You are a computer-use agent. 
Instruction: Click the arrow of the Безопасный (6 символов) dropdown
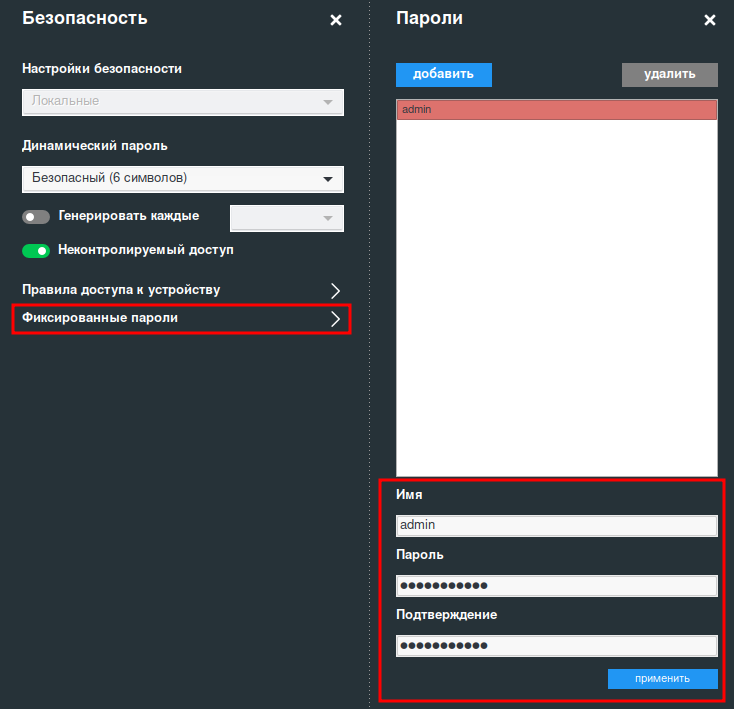click(327, 179)
